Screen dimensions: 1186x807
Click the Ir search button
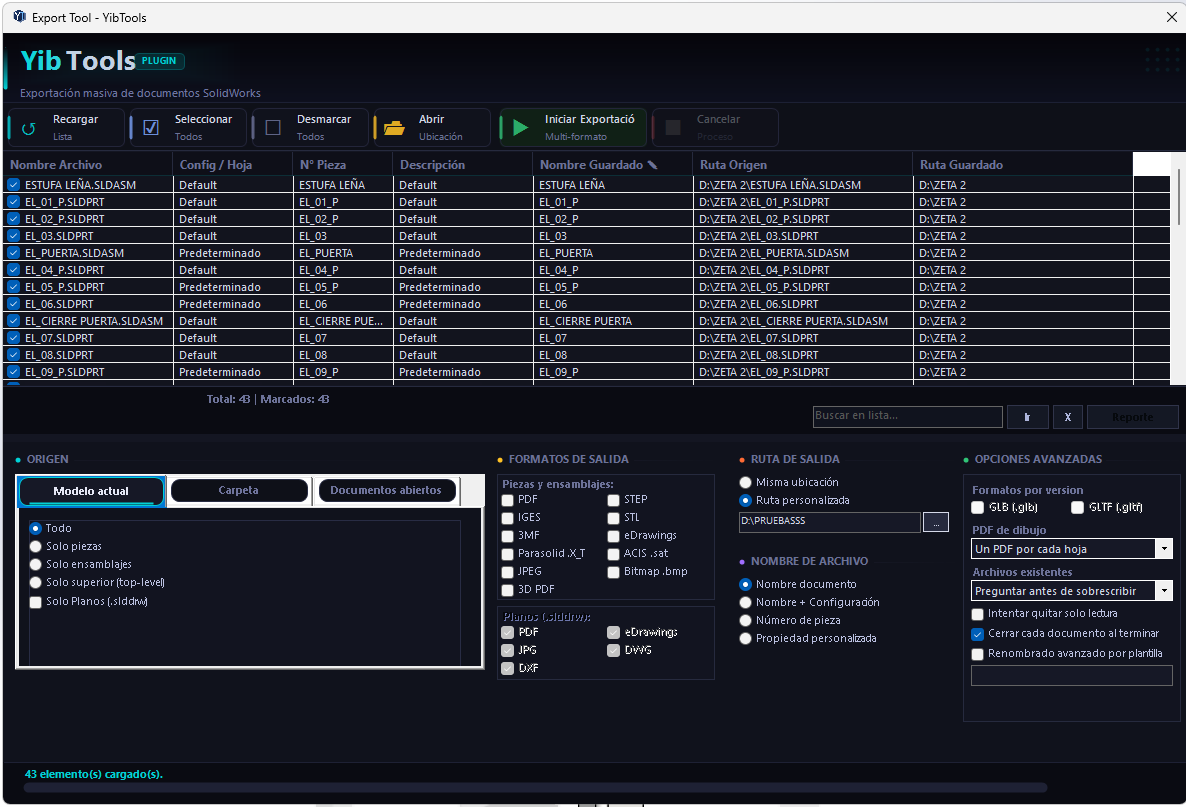[x=1027, y=417]
